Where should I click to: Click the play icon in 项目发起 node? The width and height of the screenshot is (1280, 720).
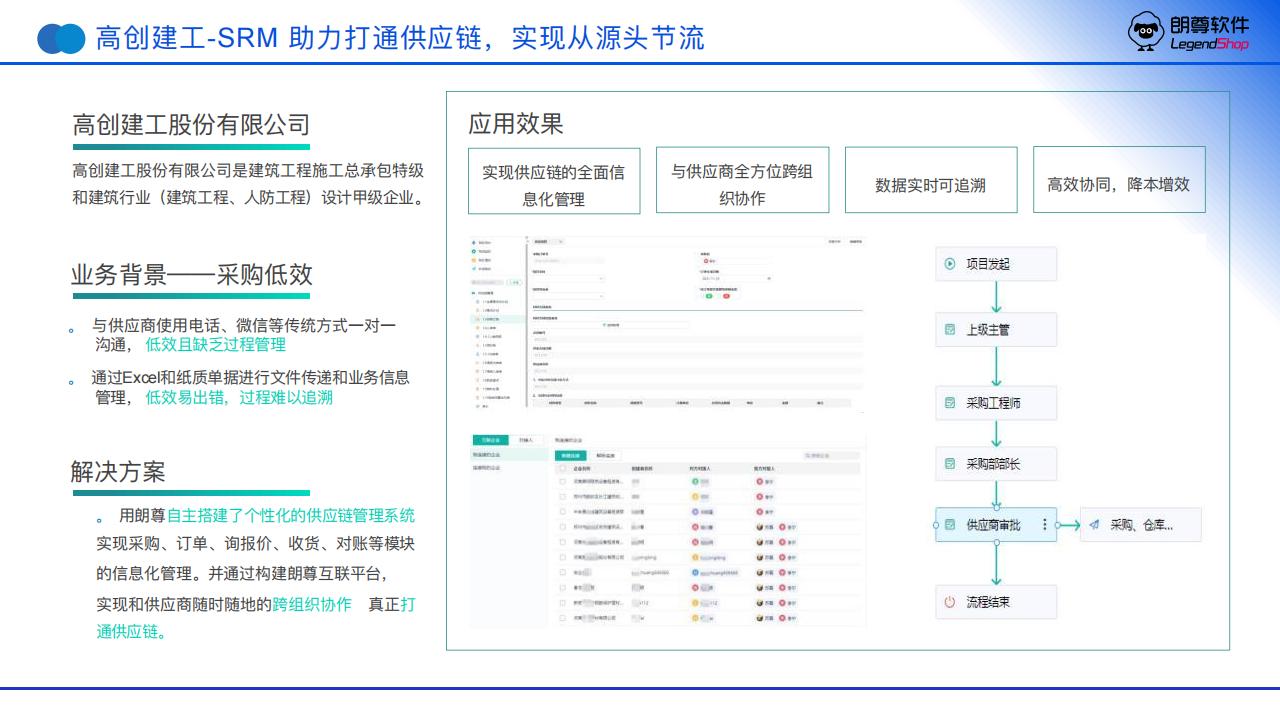950,264
